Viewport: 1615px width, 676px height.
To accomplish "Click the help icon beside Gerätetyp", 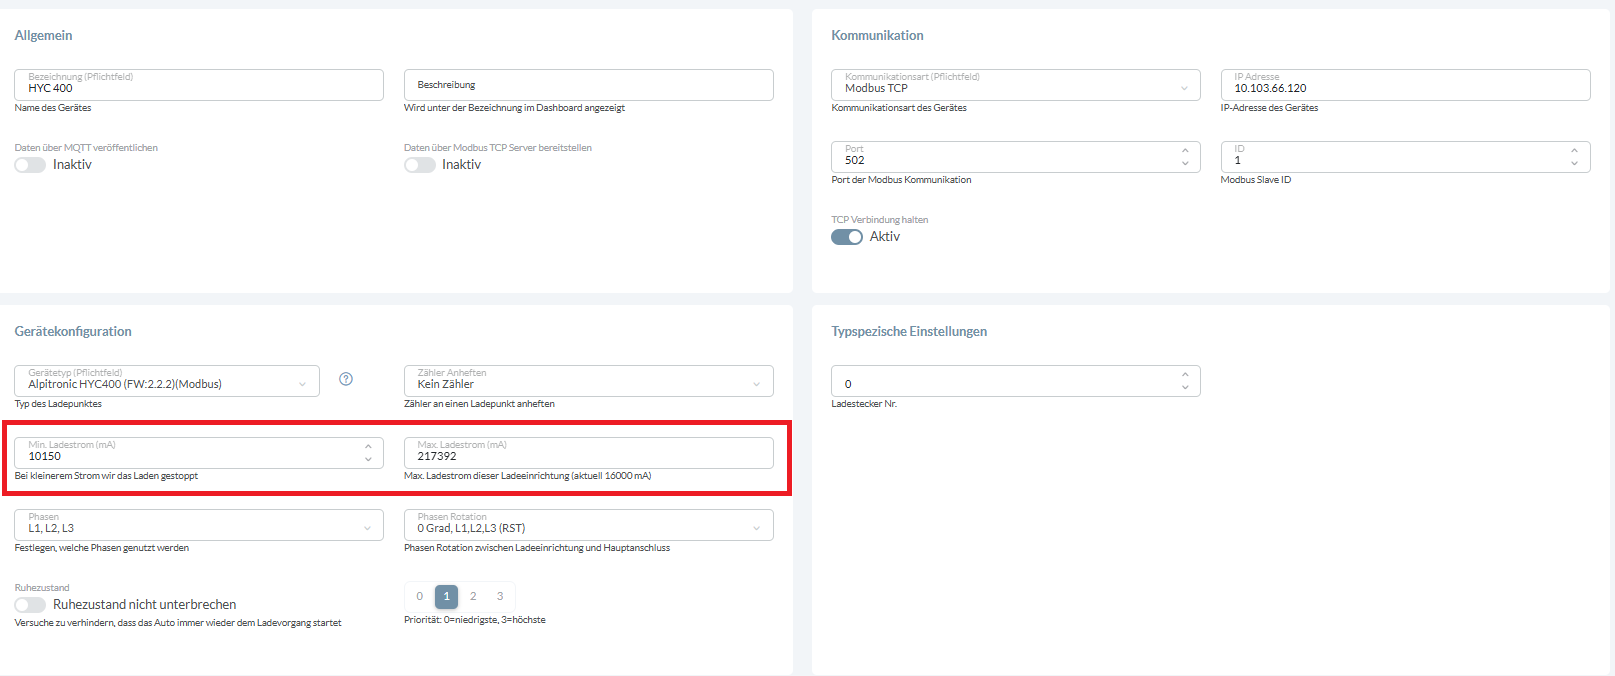I will [x=346, y=379].
